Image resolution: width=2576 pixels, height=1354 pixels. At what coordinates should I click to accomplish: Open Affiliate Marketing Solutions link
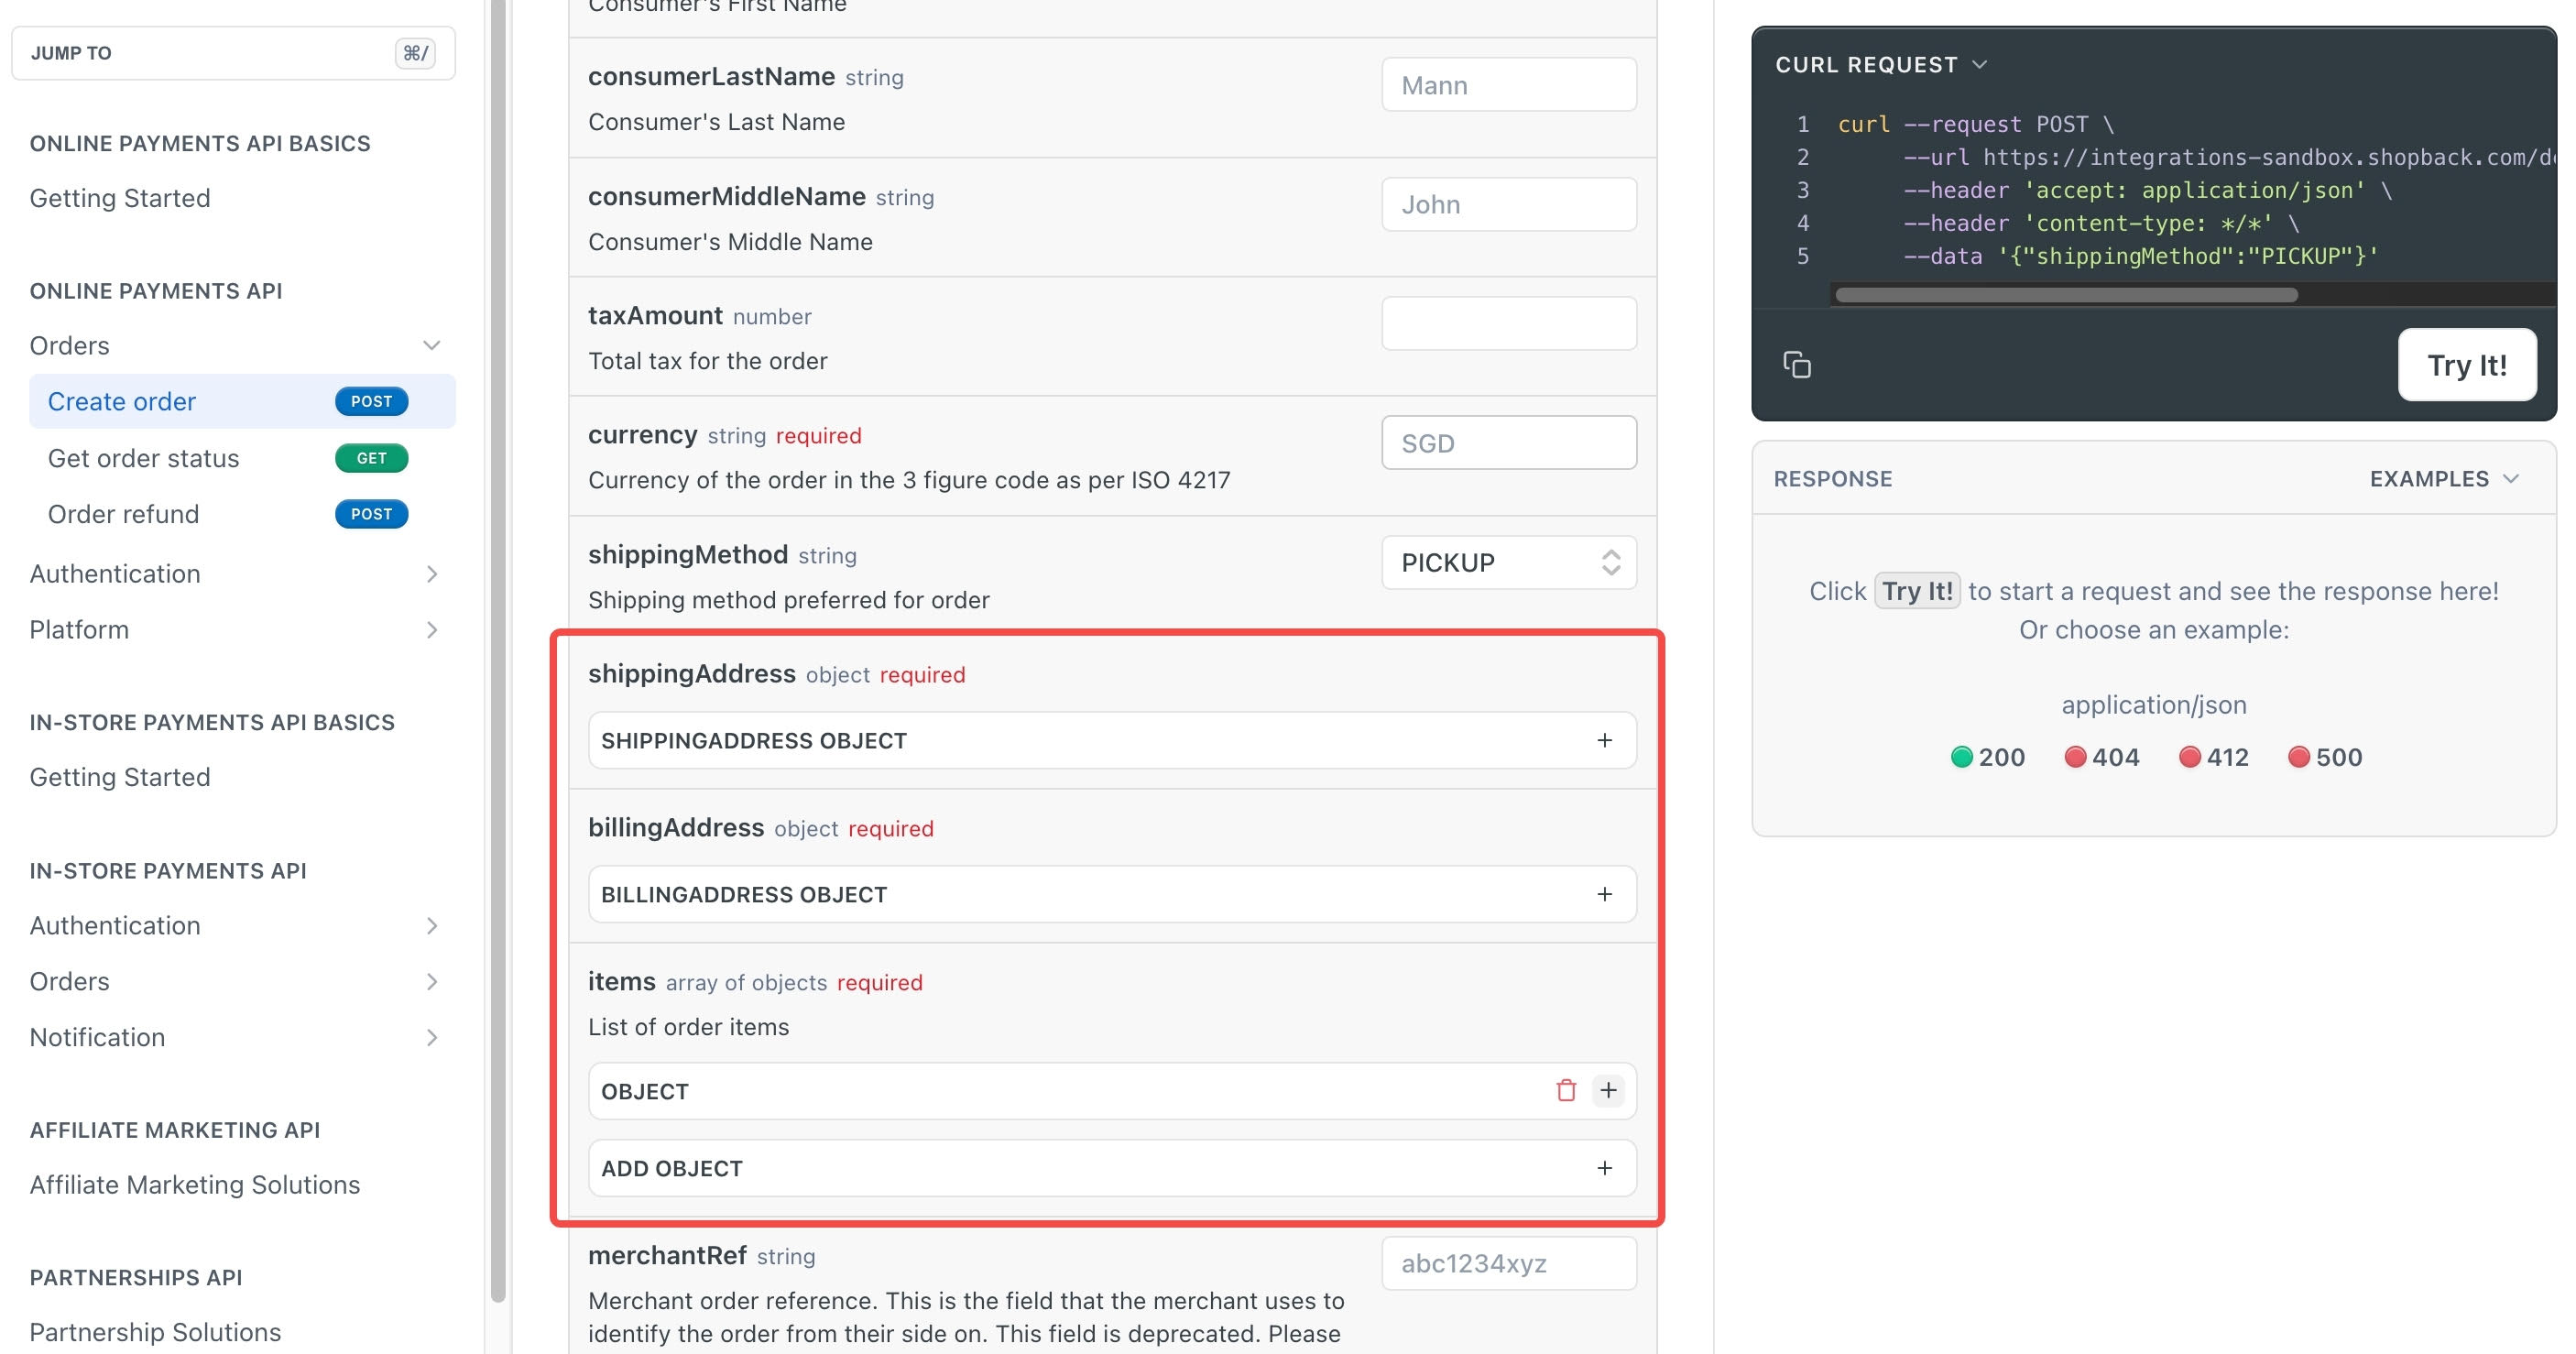click(195, 1185)
